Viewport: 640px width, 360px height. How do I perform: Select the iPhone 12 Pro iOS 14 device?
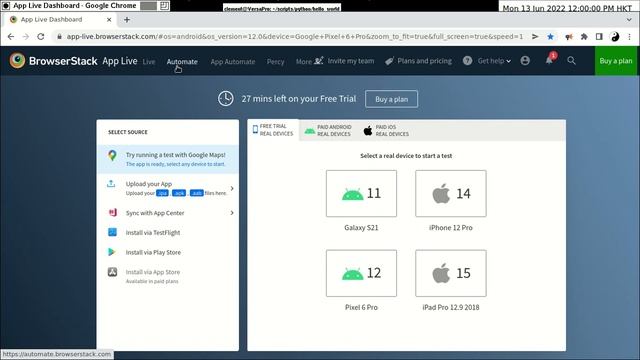(x=451, y=193)
